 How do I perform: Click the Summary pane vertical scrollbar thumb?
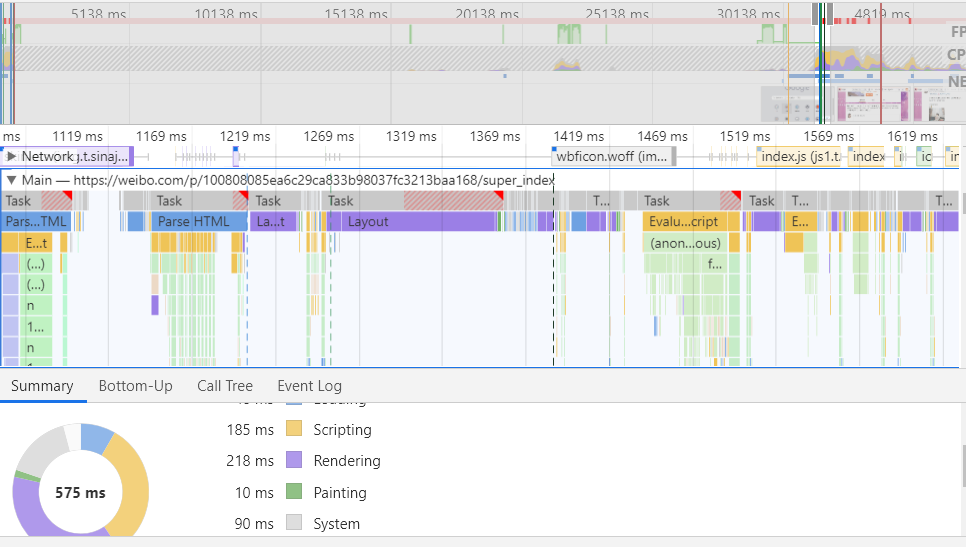[964, 466]
